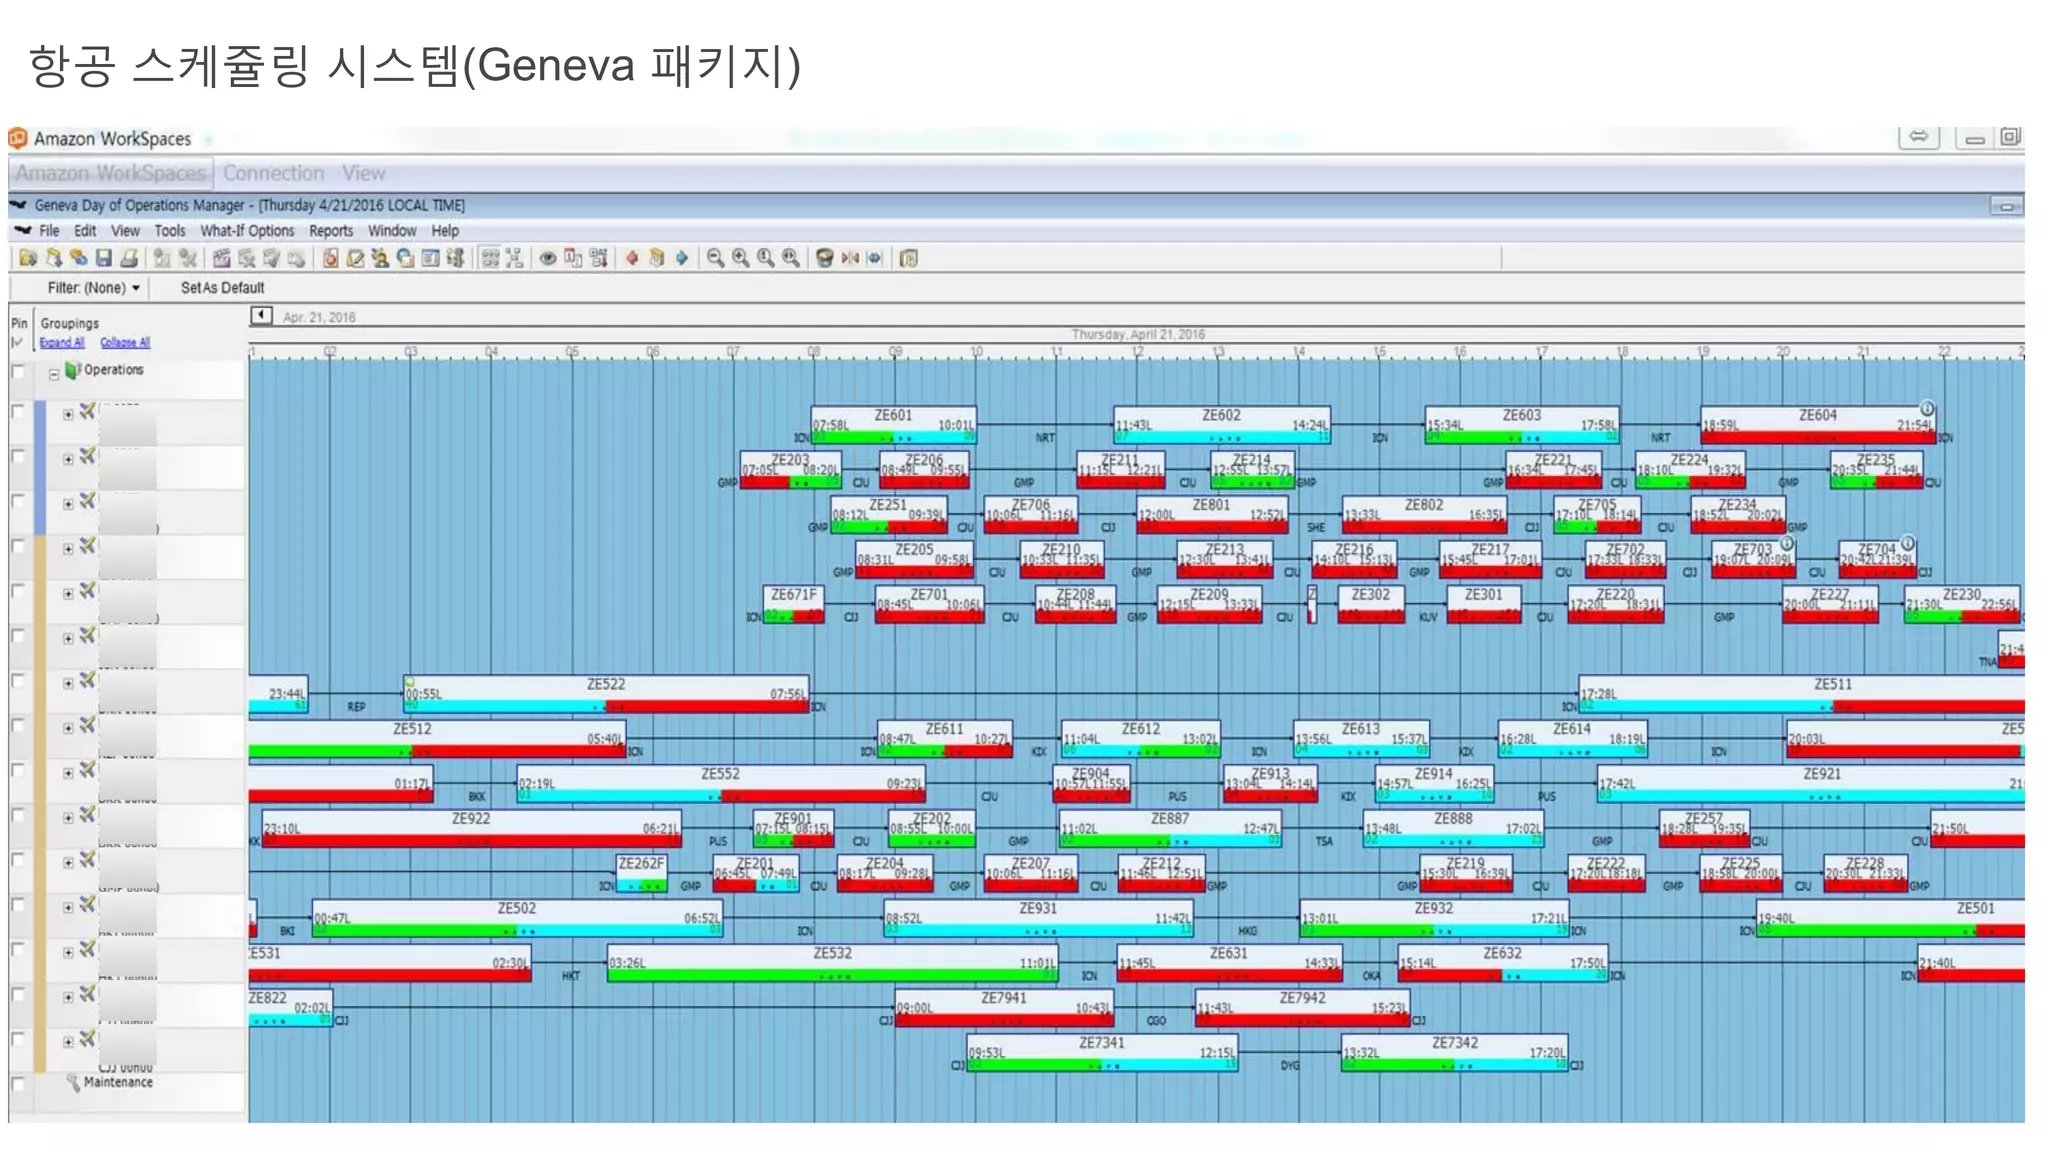The width and height of the screenshot is (2048, 1152).
Task: Check the pin box for ZE251 row
Action: (18, 501)
